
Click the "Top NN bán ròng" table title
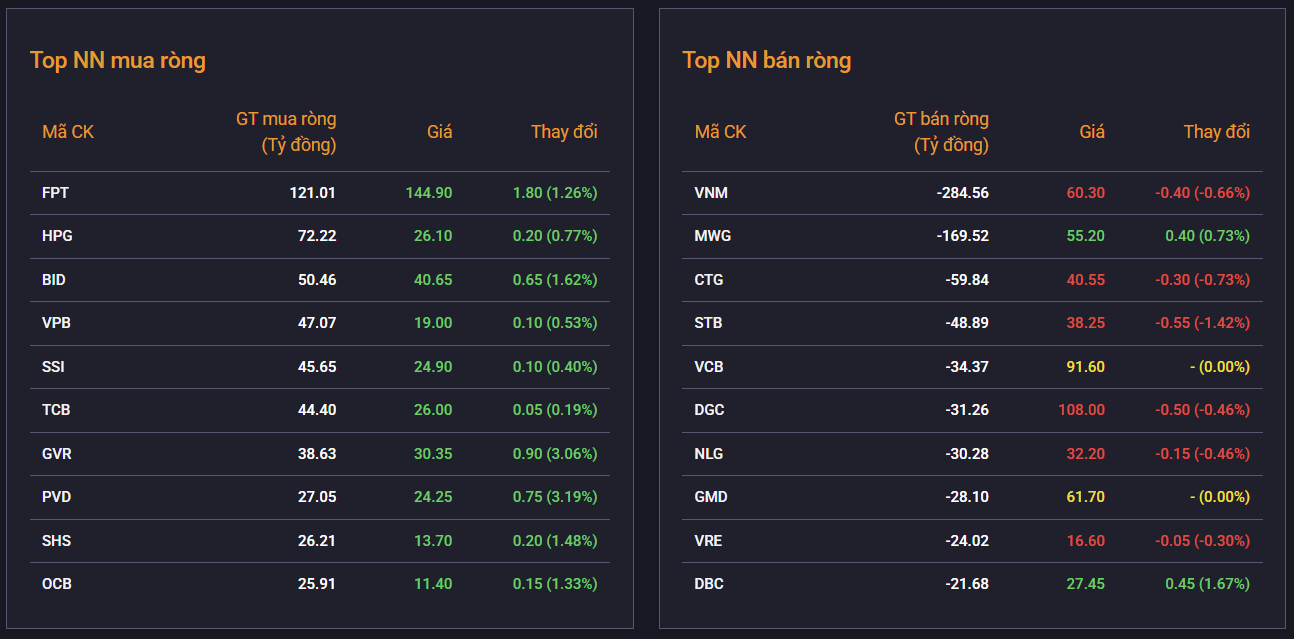pos(767,60)
